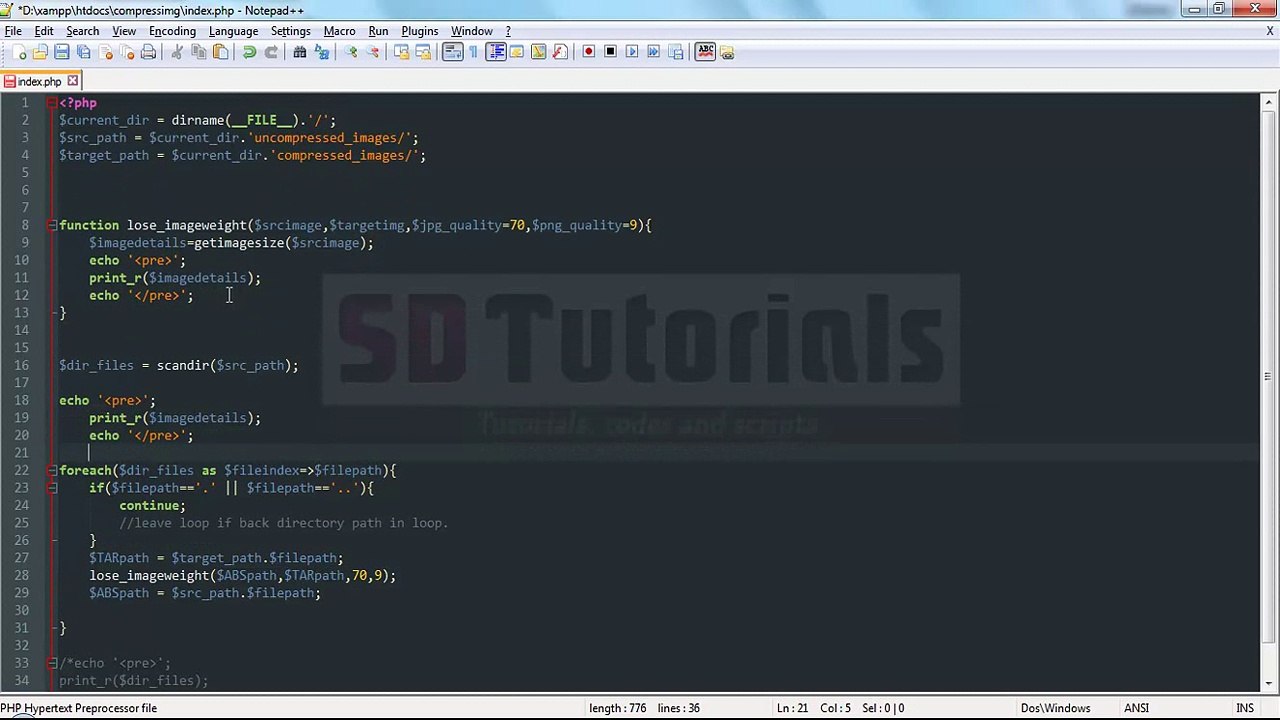Image resolution: width=1280 pixels, height=720 pixels.
Task: Click the vertical scrollbar's down arrow
Action: pos(1268,682)
